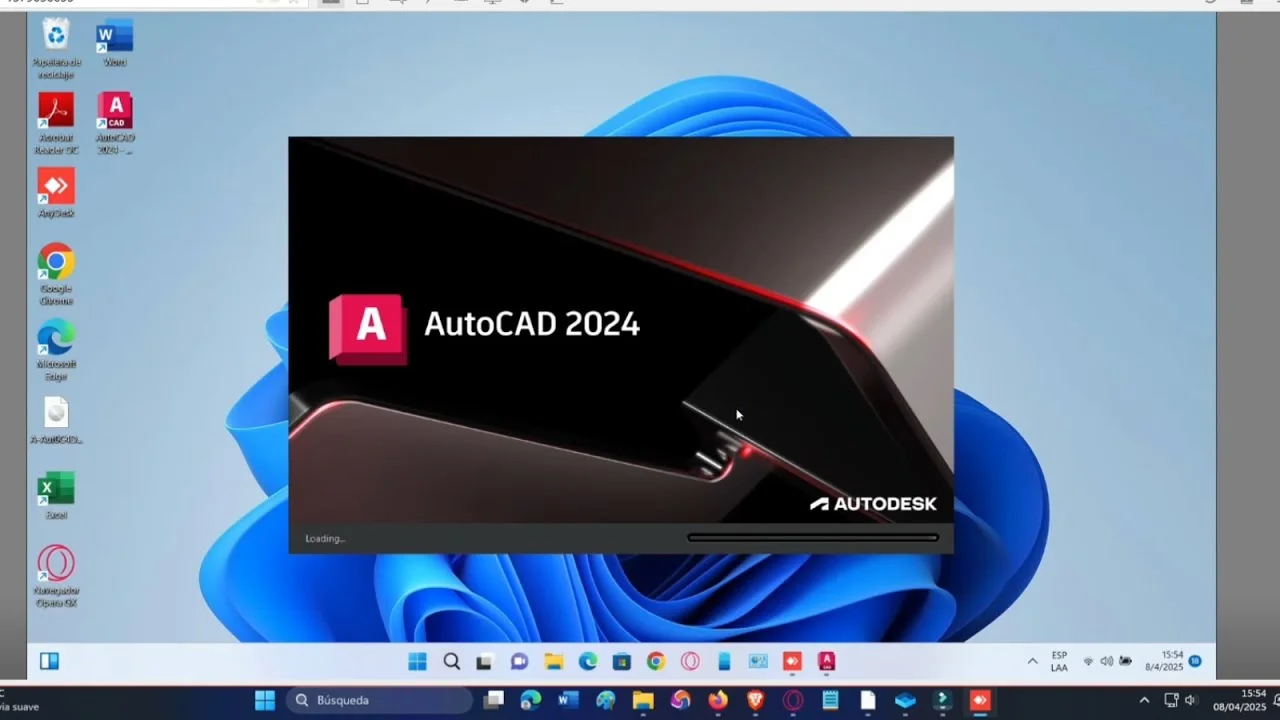Open File Explorer on the remote taskbar
1280x720 pixels.
click(553, 661)
